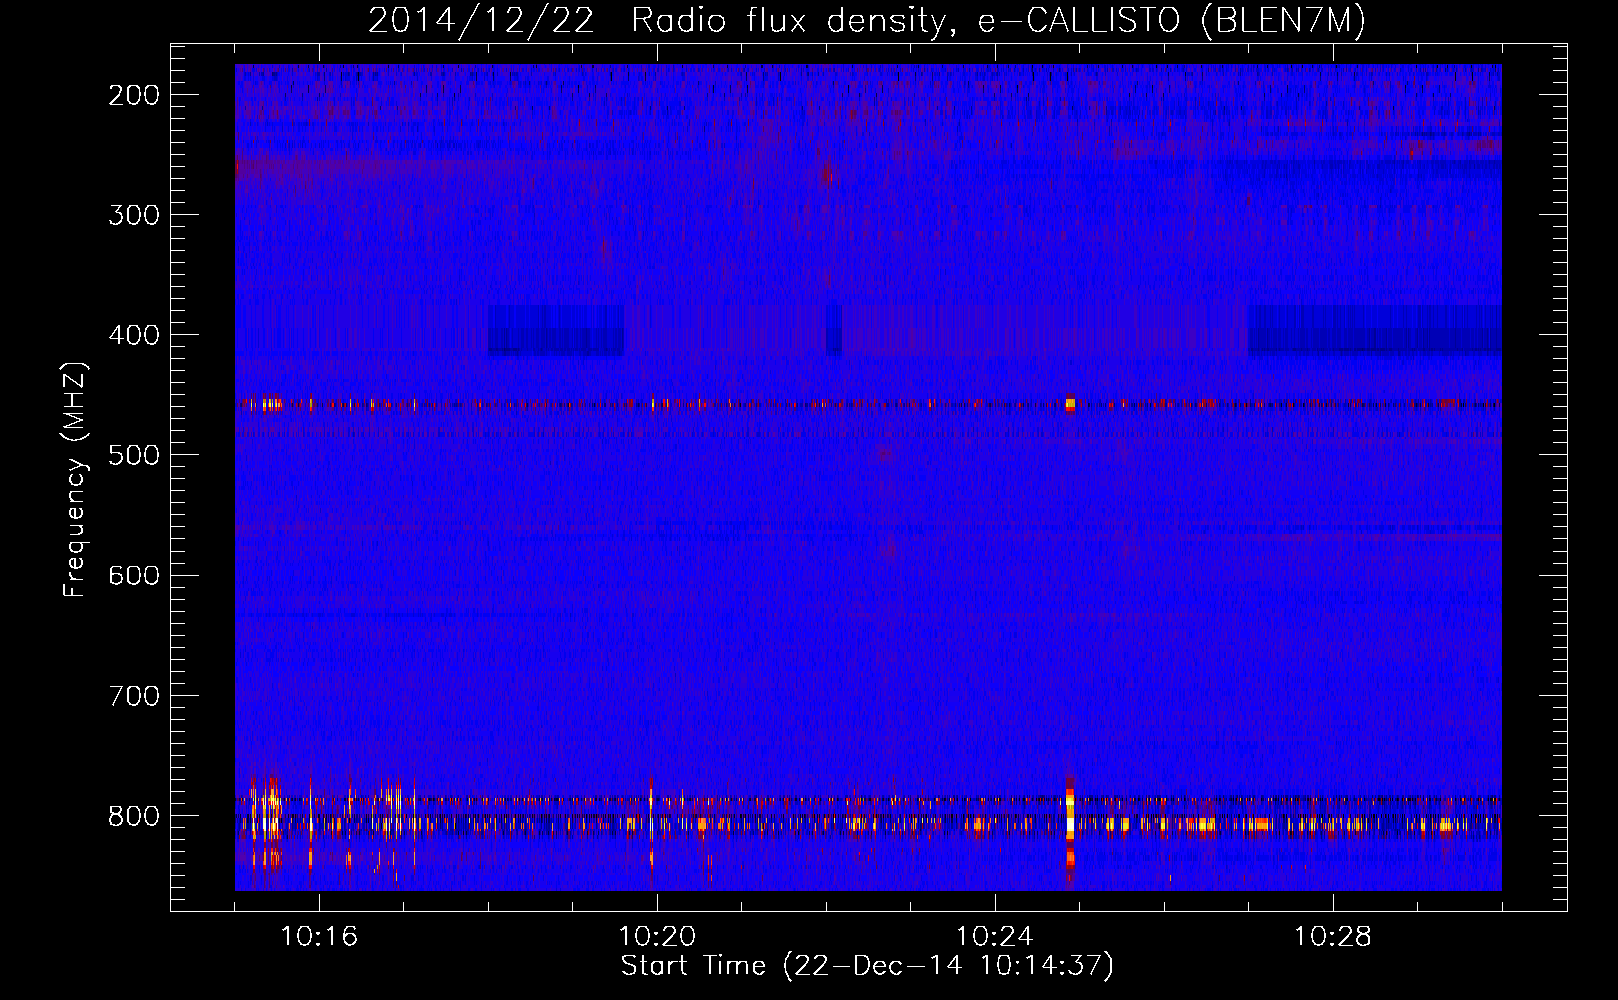Click the 300 frequency tick label
The width and height of the screenshot is (1618, 1000).
(x=133, y=215)
